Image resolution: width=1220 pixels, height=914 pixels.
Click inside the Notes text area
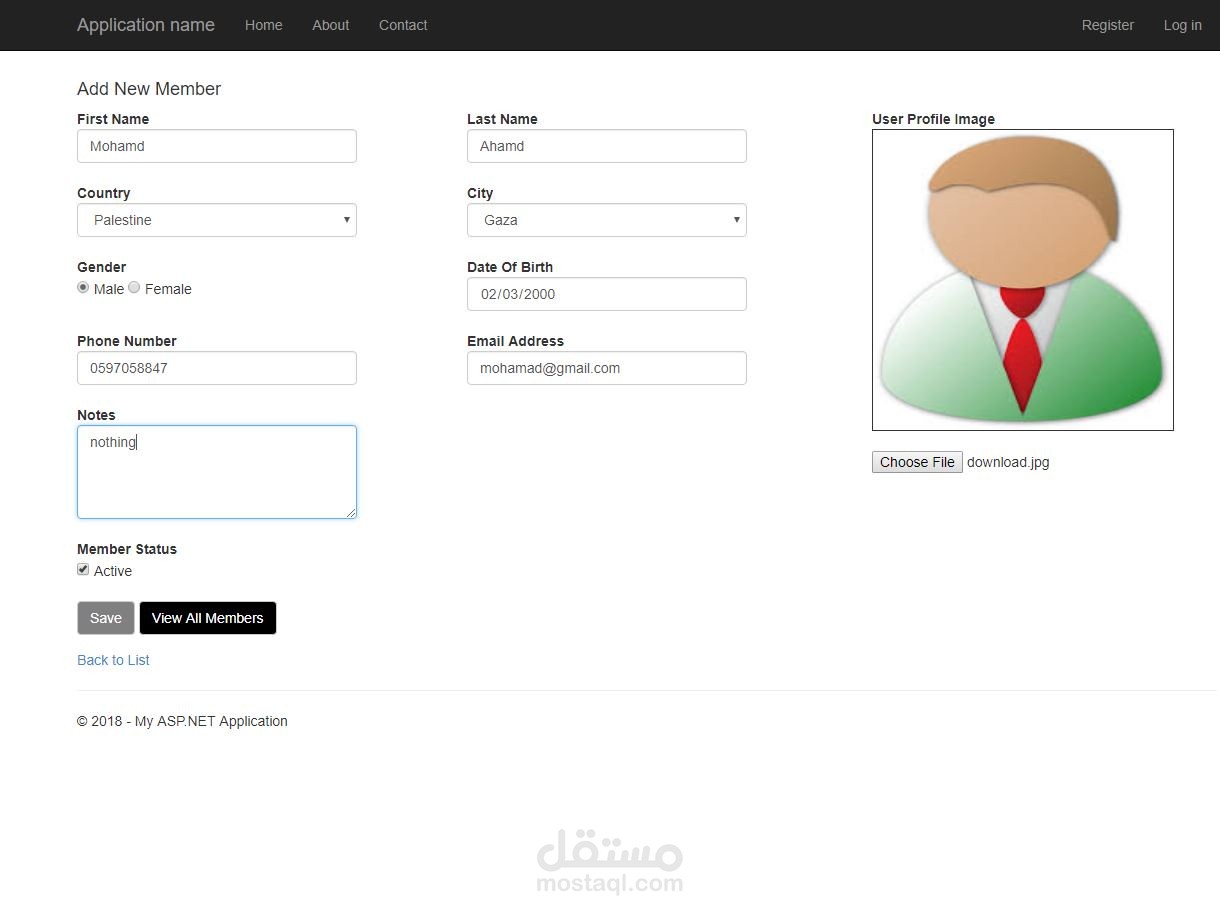point(217,472)
